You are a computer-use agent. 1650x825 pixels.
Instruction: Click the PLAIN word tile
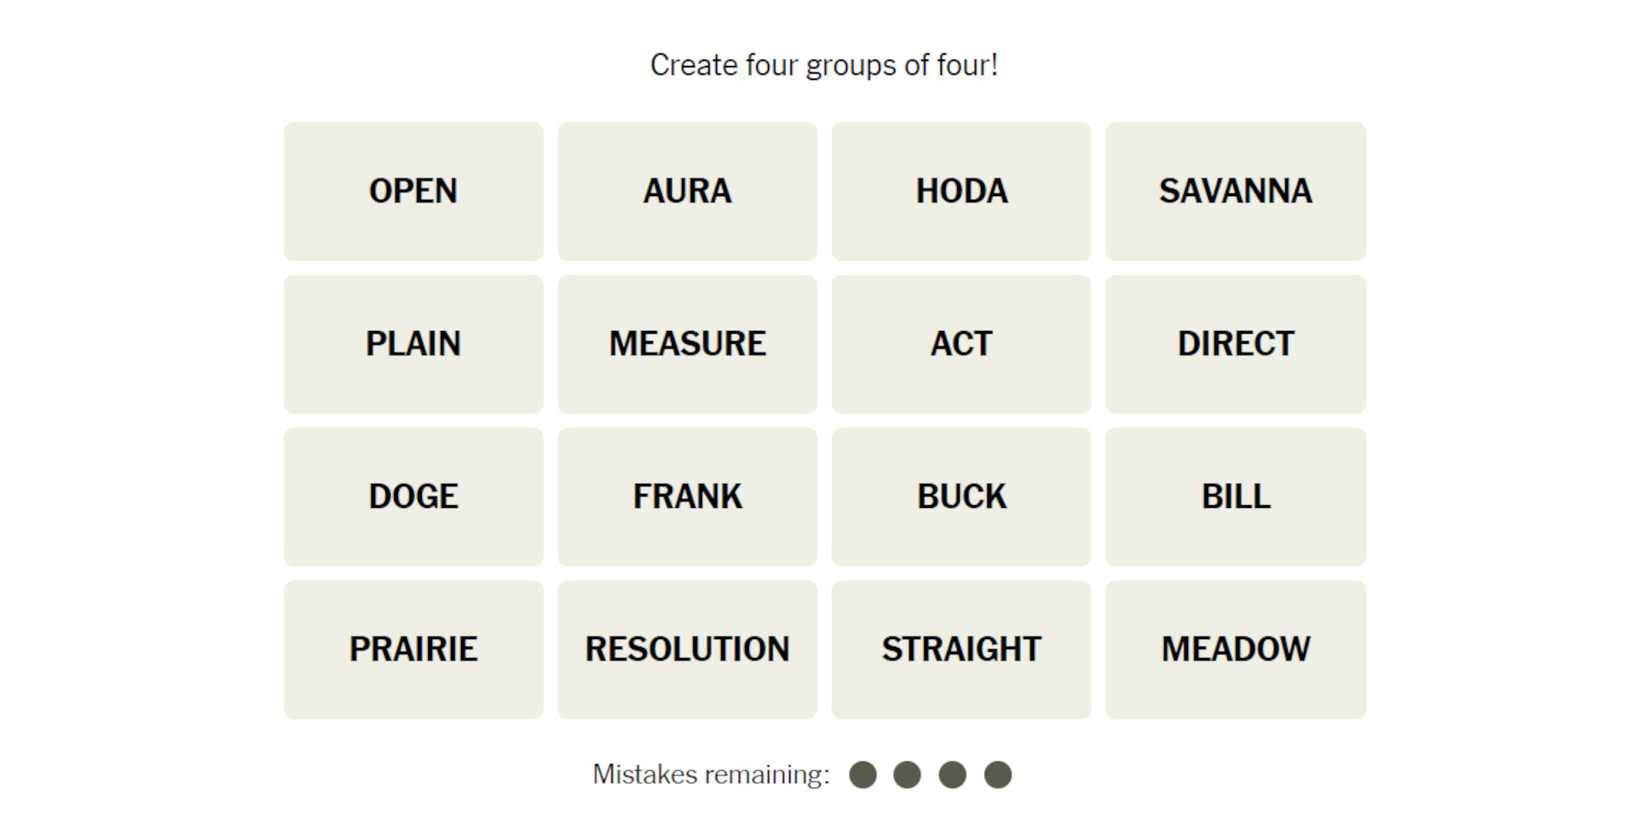(413, 344)
